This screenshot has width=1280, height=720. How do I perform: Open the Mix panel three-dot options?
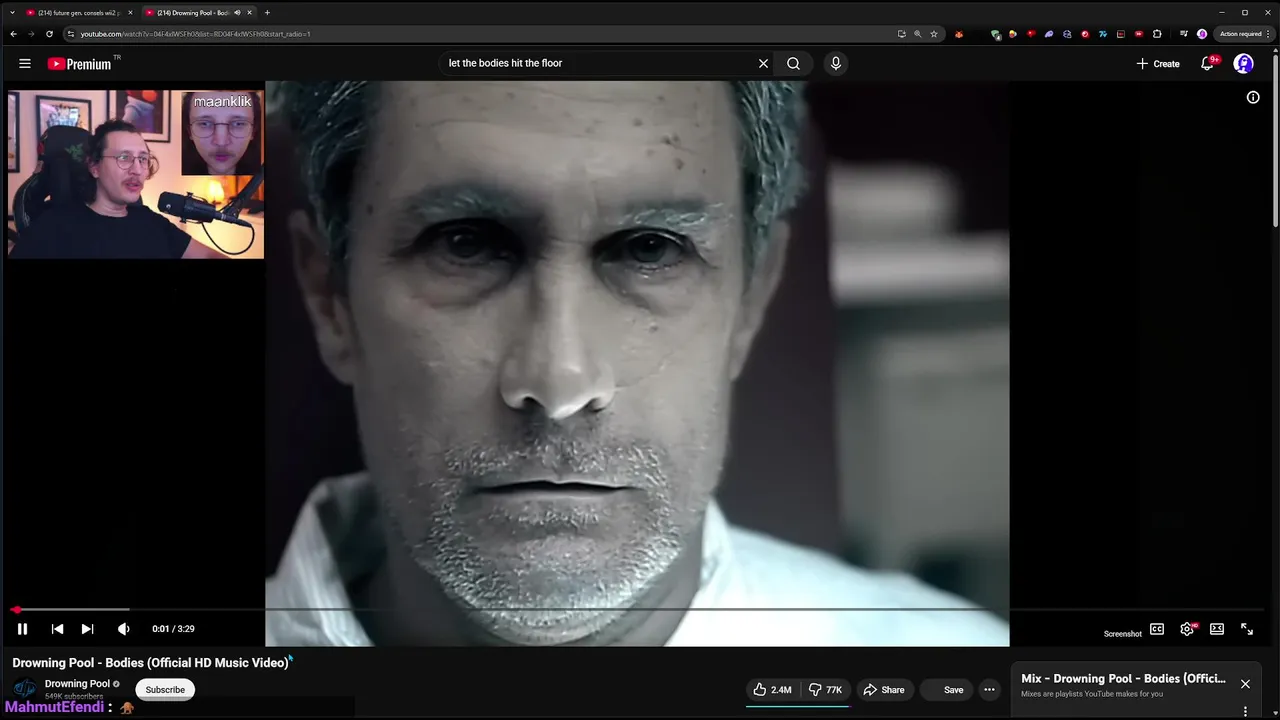(x=1245, y=711)
